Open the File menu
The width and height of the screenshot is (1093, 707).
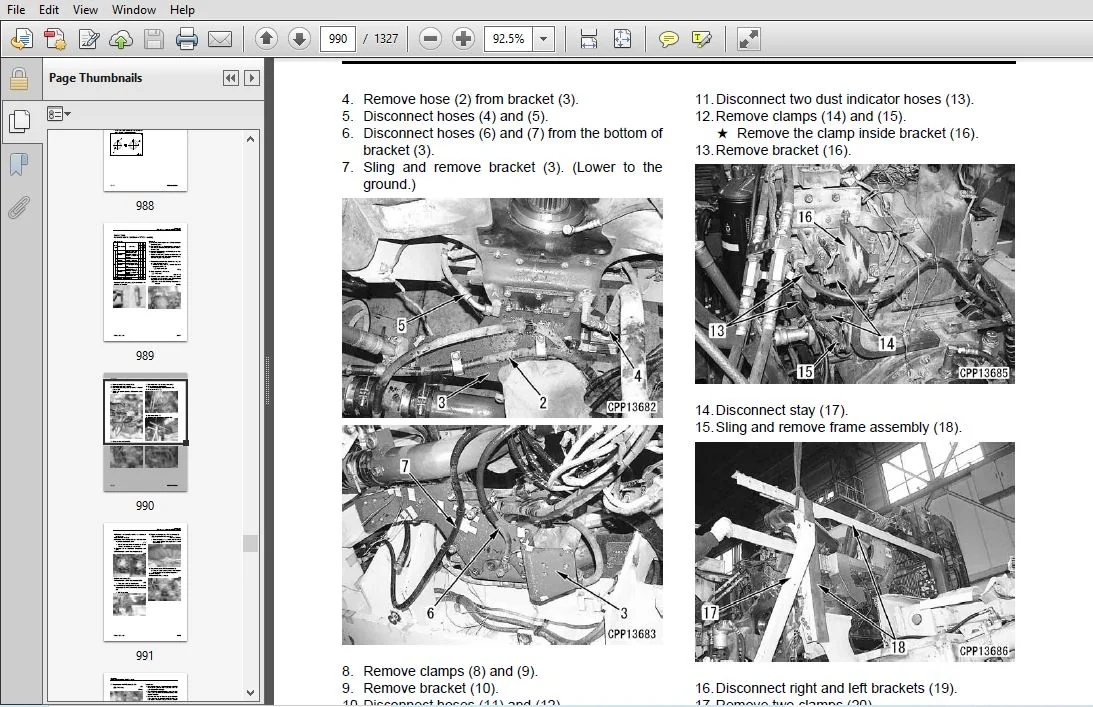(x=15, y=10)
